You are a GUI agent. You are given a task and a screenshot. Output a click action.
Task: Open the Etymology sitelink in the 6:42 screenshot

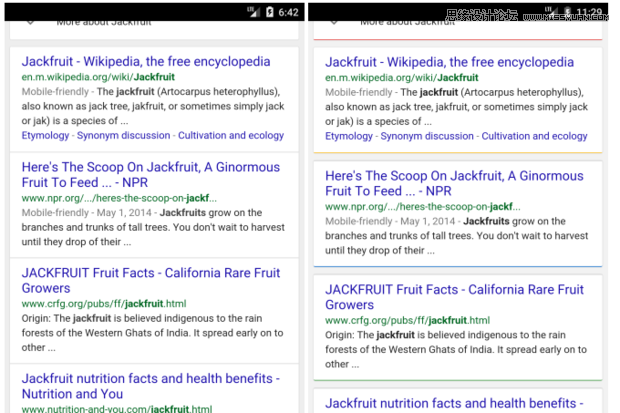[x=45, y=135]
